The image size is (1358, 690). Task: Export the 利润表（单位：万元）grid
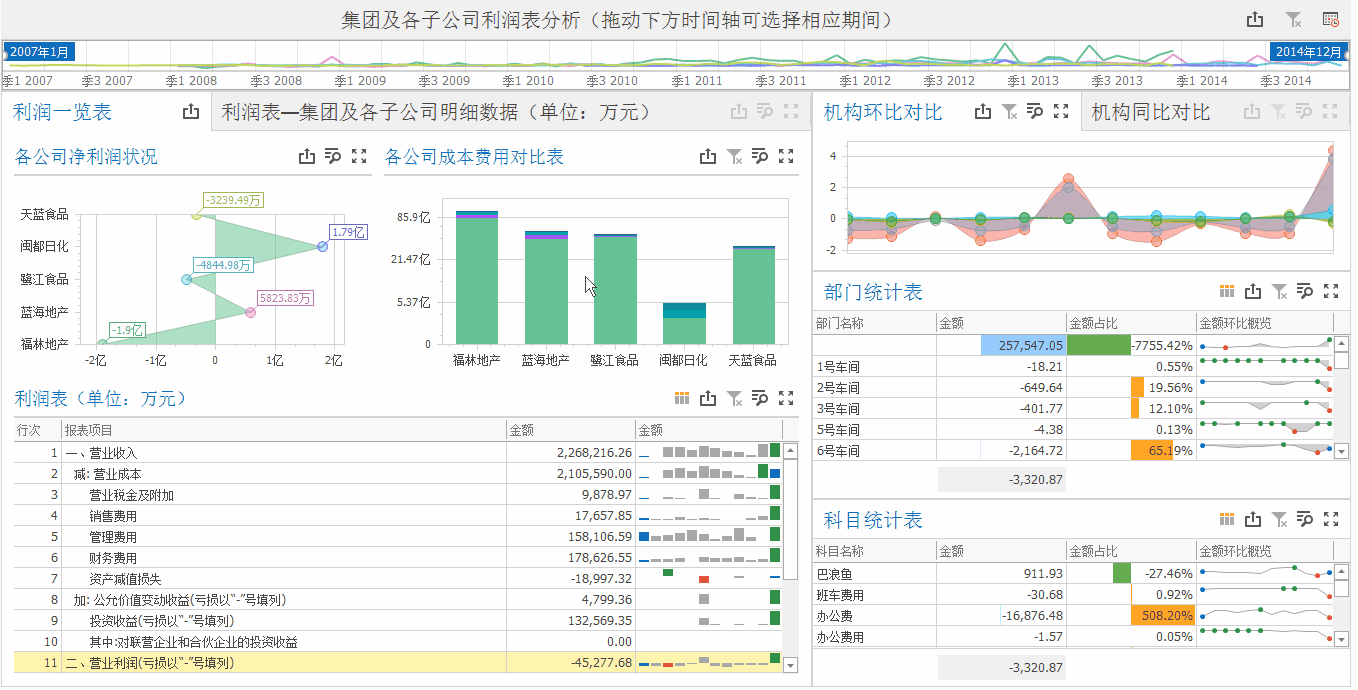(708, 398)
